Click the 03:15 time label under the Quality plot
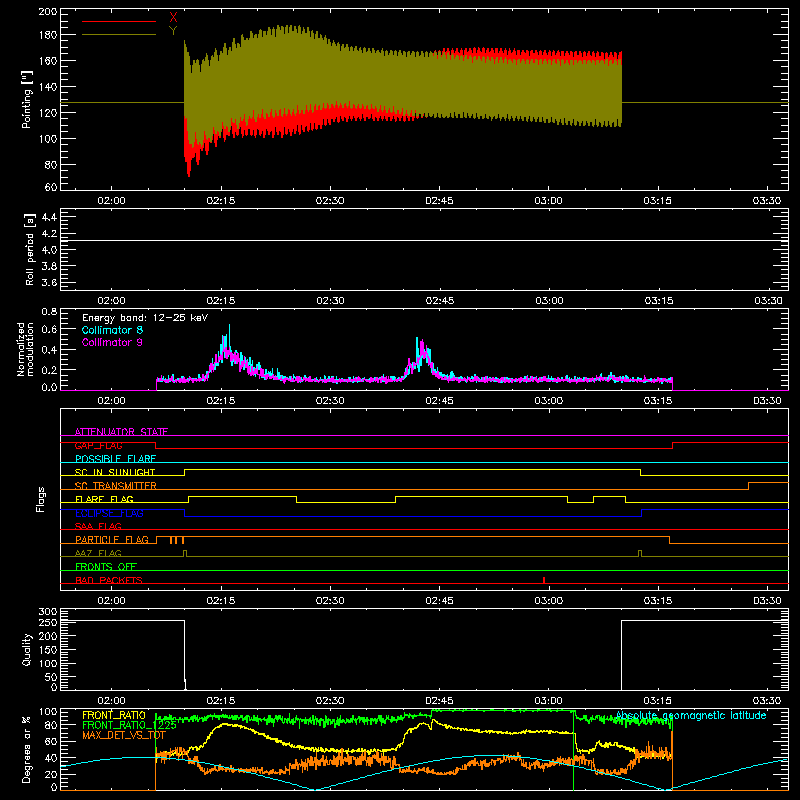This screenshot has height=800, width=800. point(658,701)
